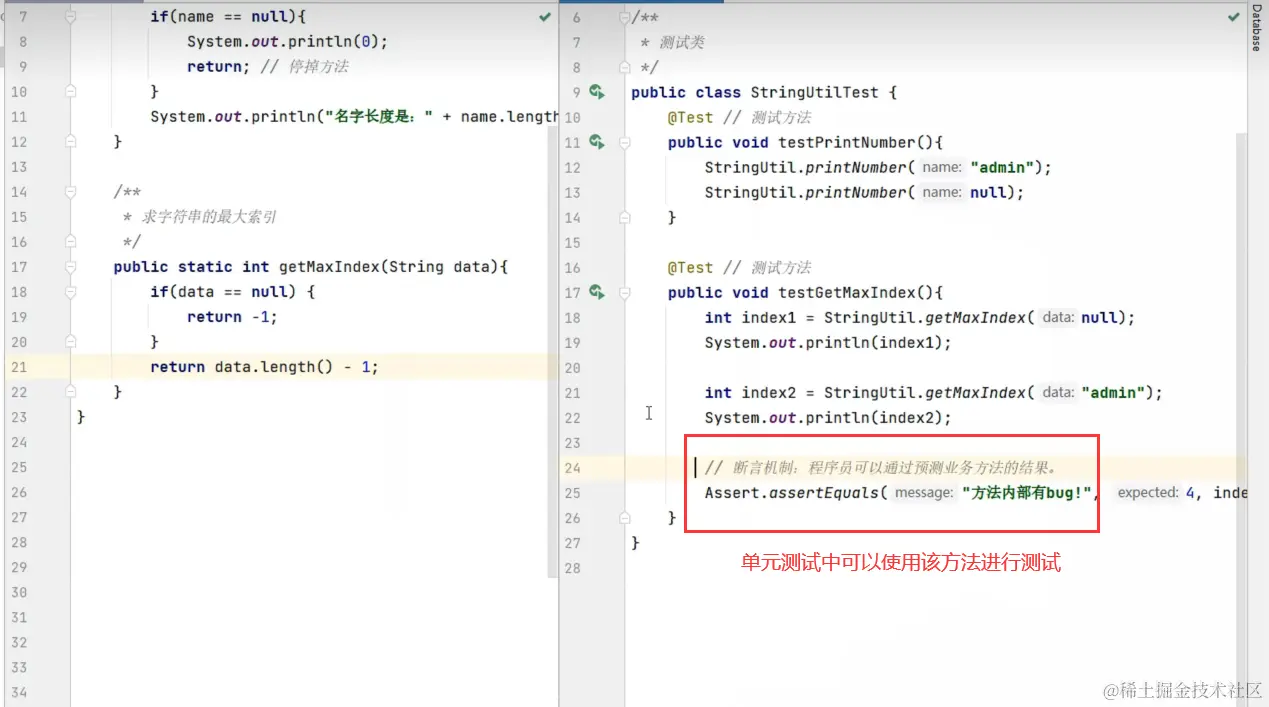The height and width of the screenshot is (707, 1269).
Task: Click the "方法内部有bug!" string literal
Action: pos(1026,492)
